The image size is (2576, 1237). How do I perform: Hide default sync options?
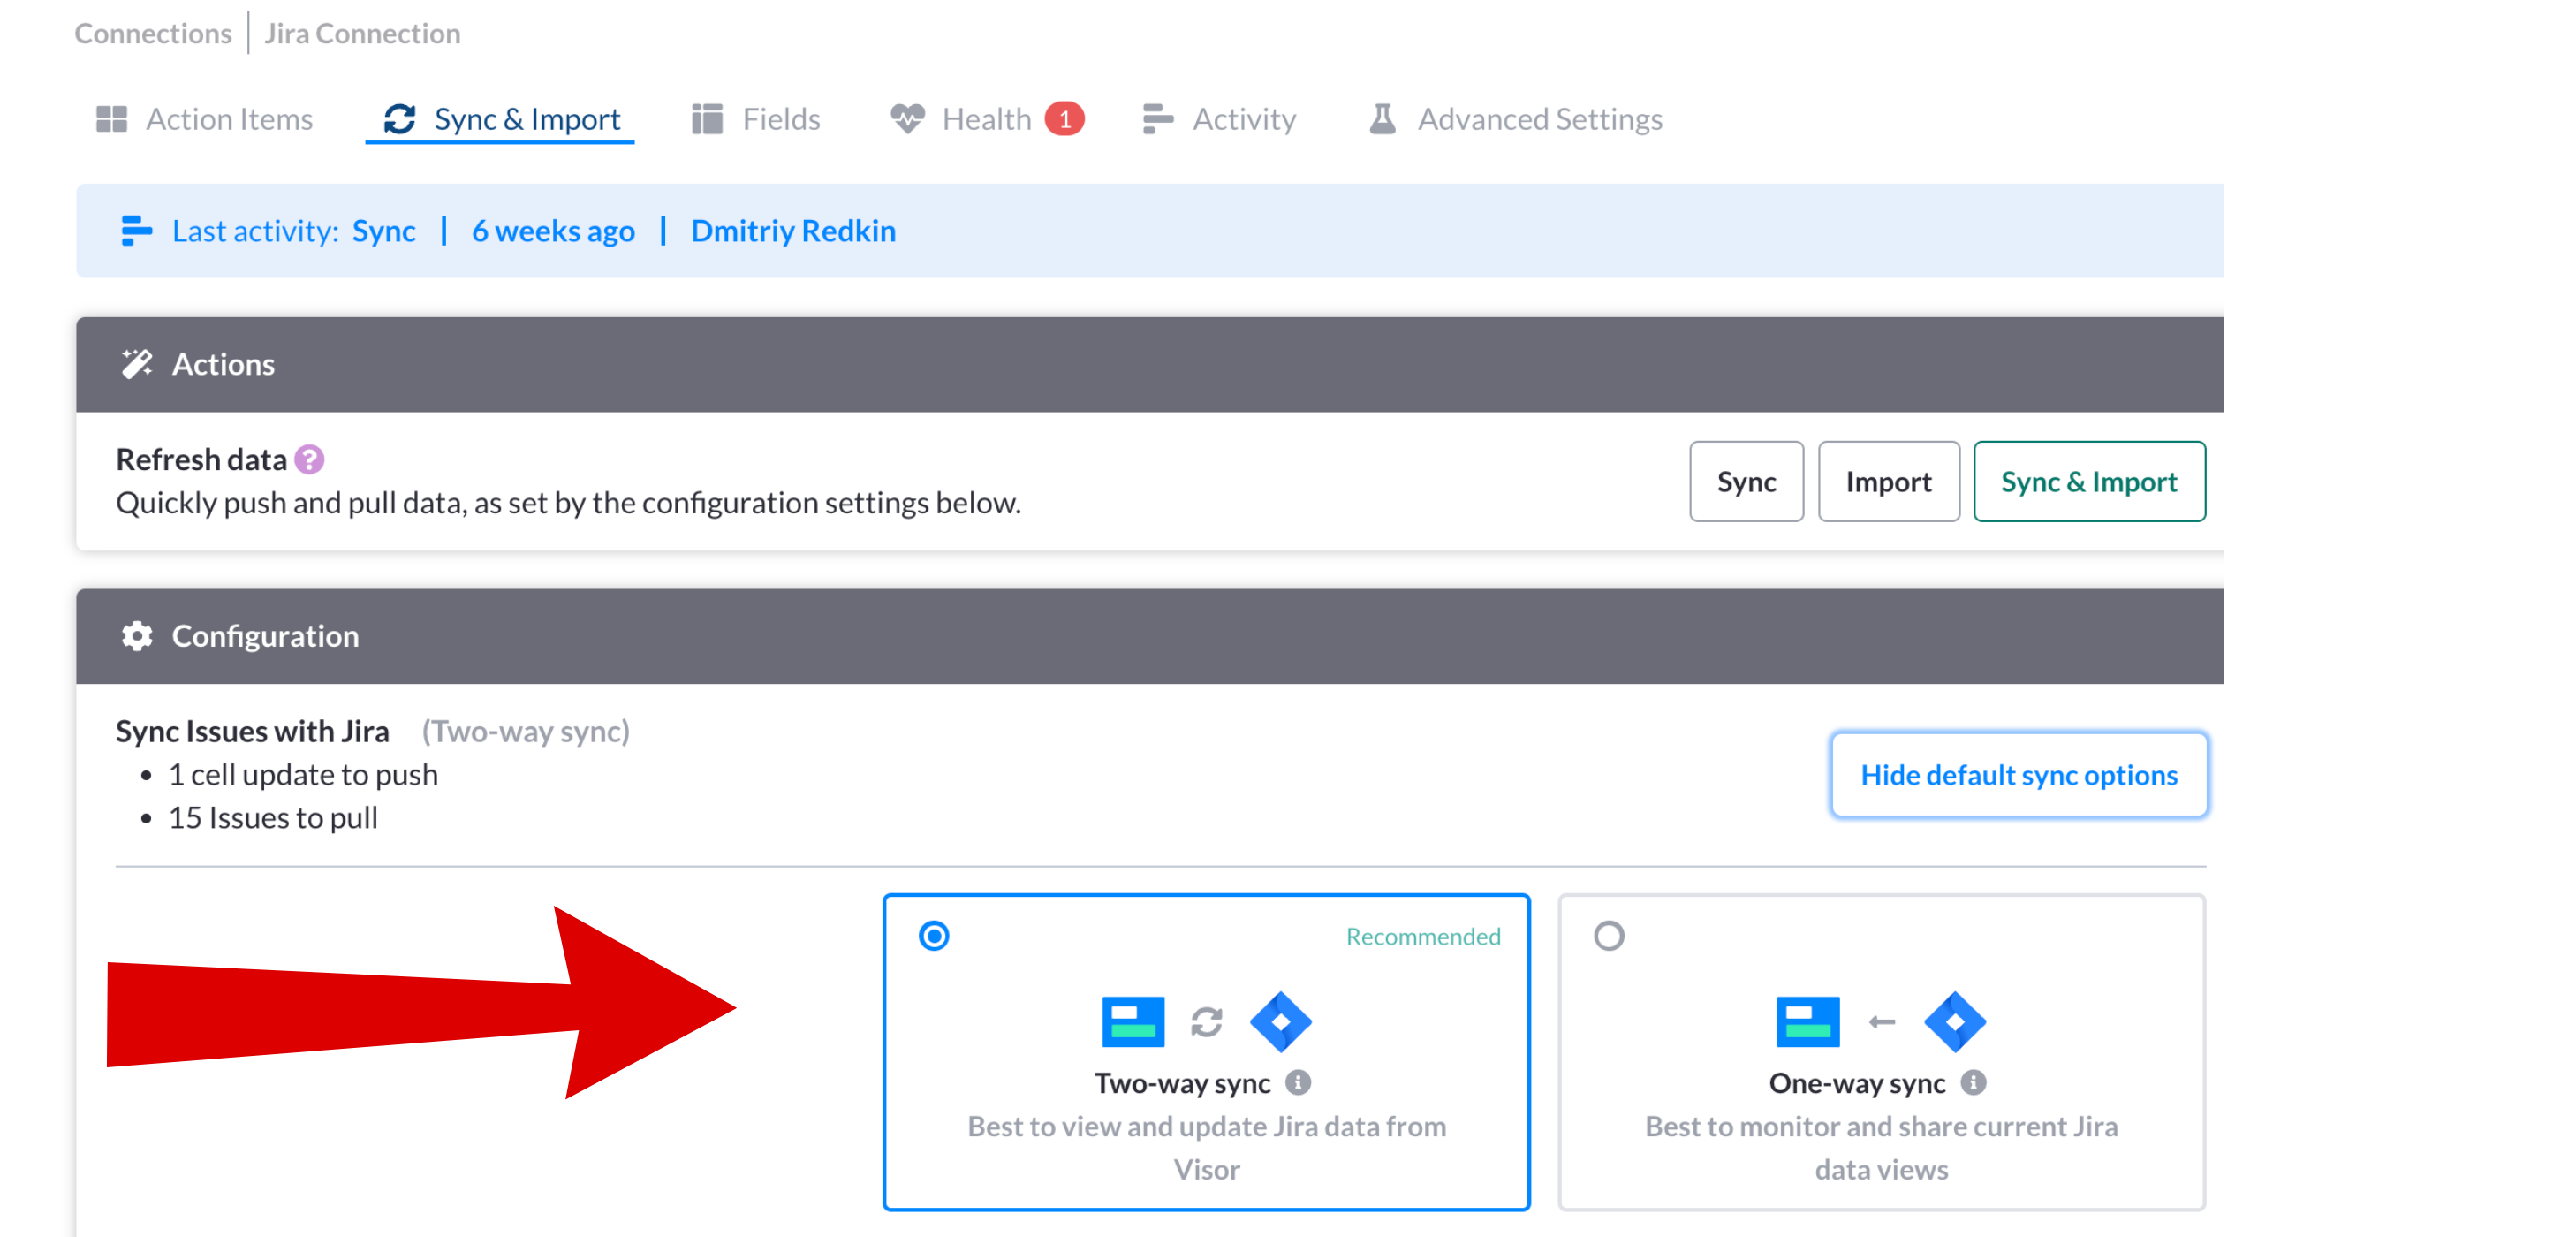[x=2019, y=775]
